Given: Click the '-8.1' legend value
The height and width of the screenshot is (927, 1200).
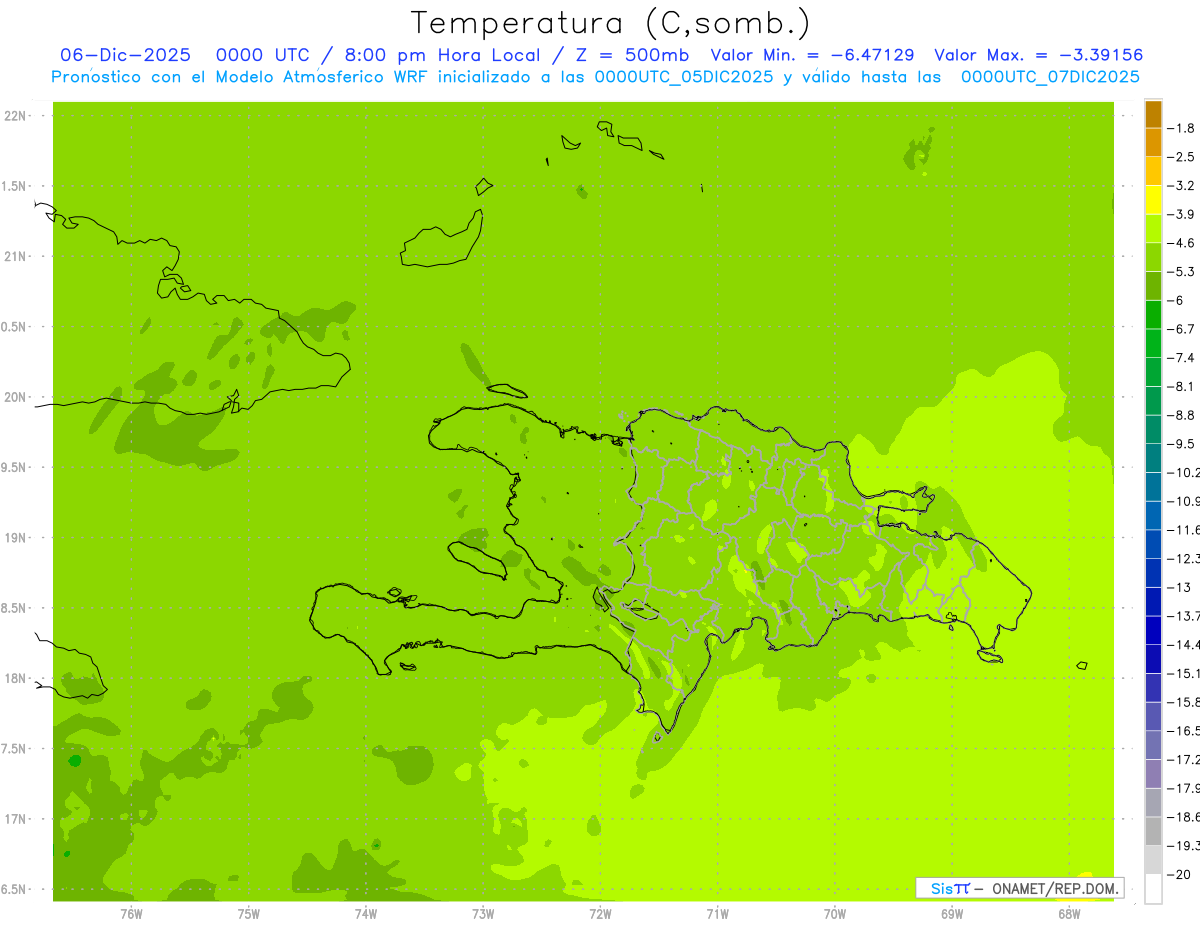Looking at the screenshot, I should click(1182, 386).
